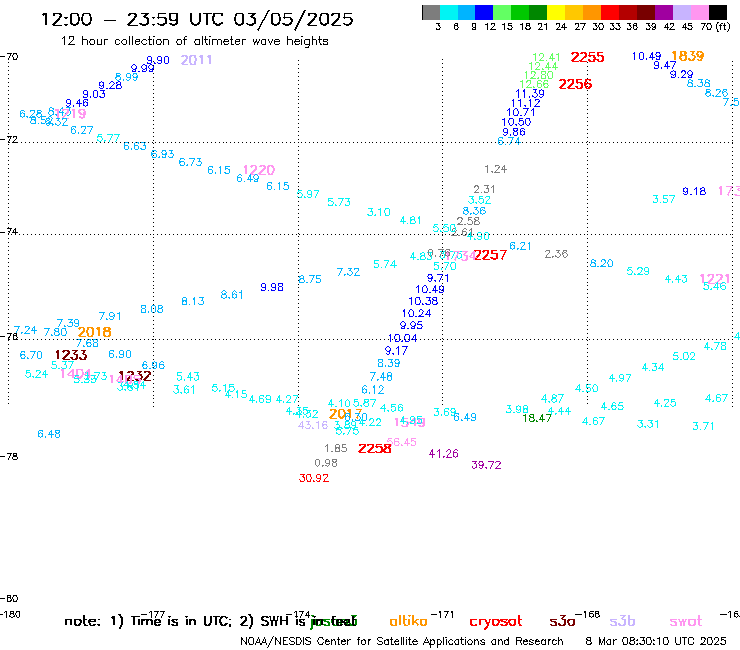This screenshot has width=740, height=650.
Task: Click the cyan wave height value 5.74
Action: pos(385,264)
